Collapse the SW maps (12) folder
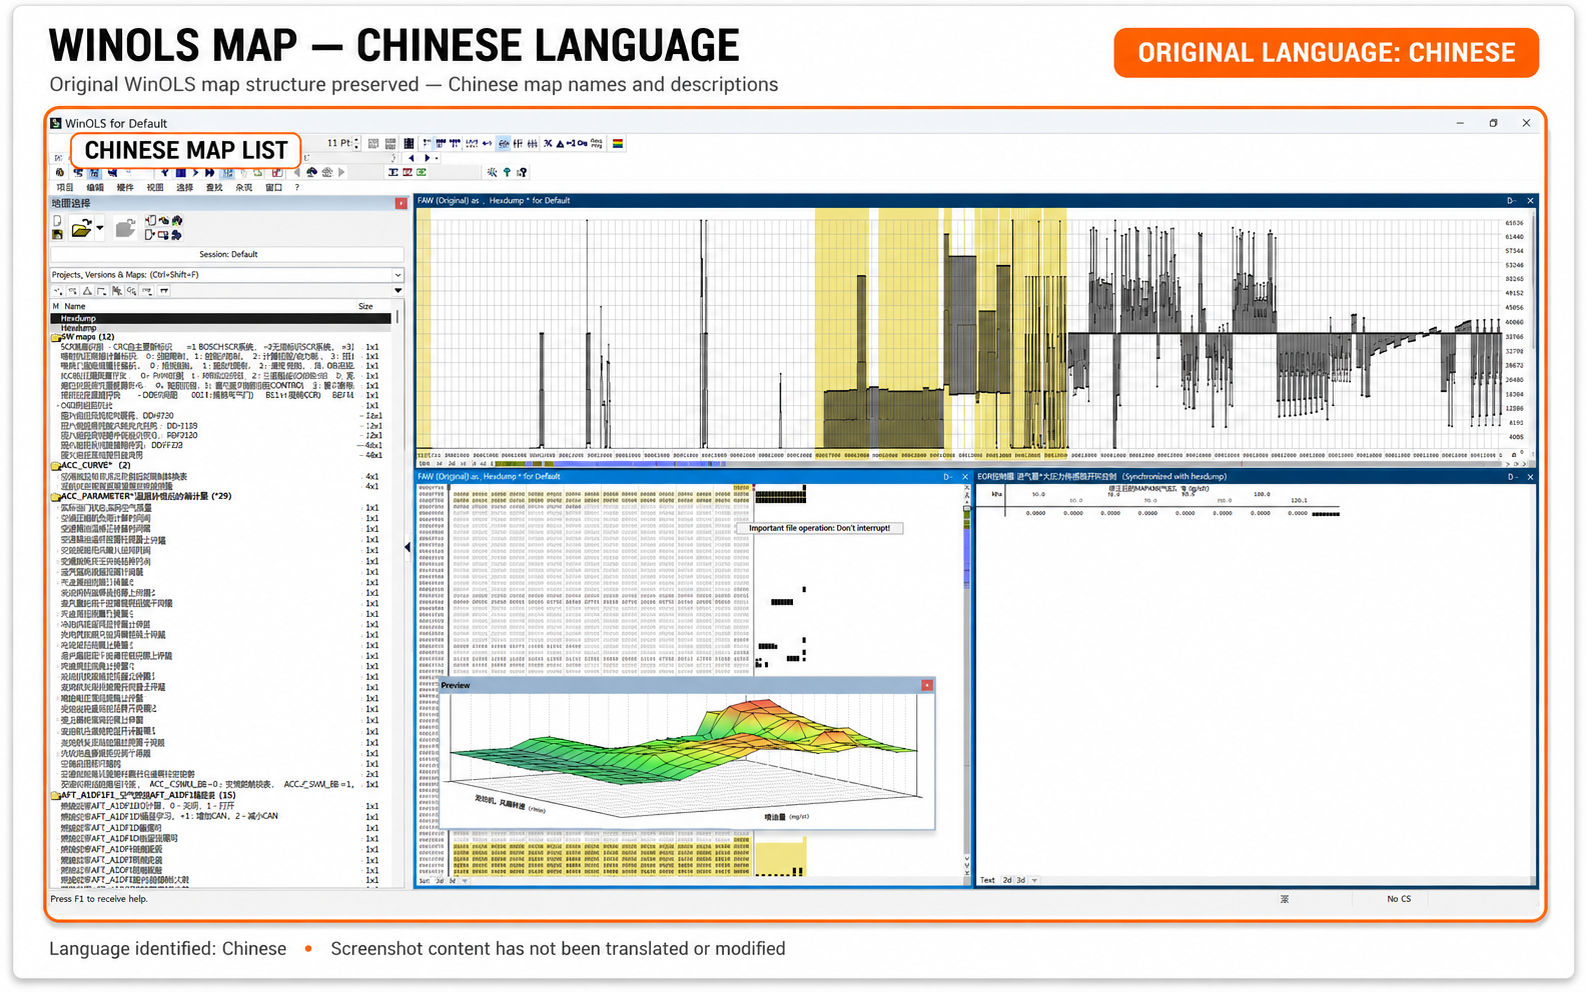This screenshot has width=1586, height=992. tap(56, 338)
